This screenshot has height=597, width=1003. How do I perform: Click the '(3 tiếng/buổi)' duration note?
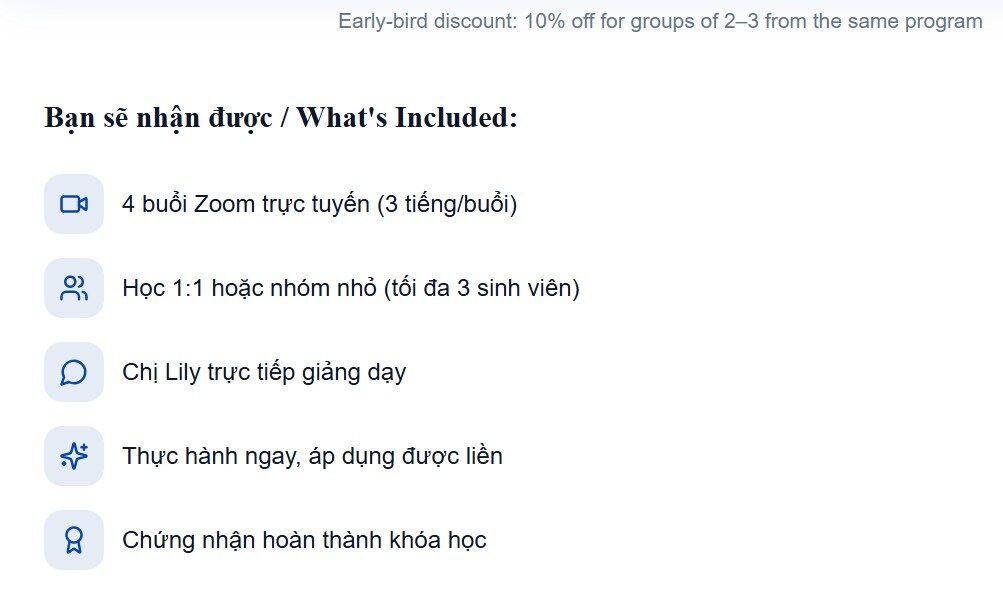pos(447,204)
